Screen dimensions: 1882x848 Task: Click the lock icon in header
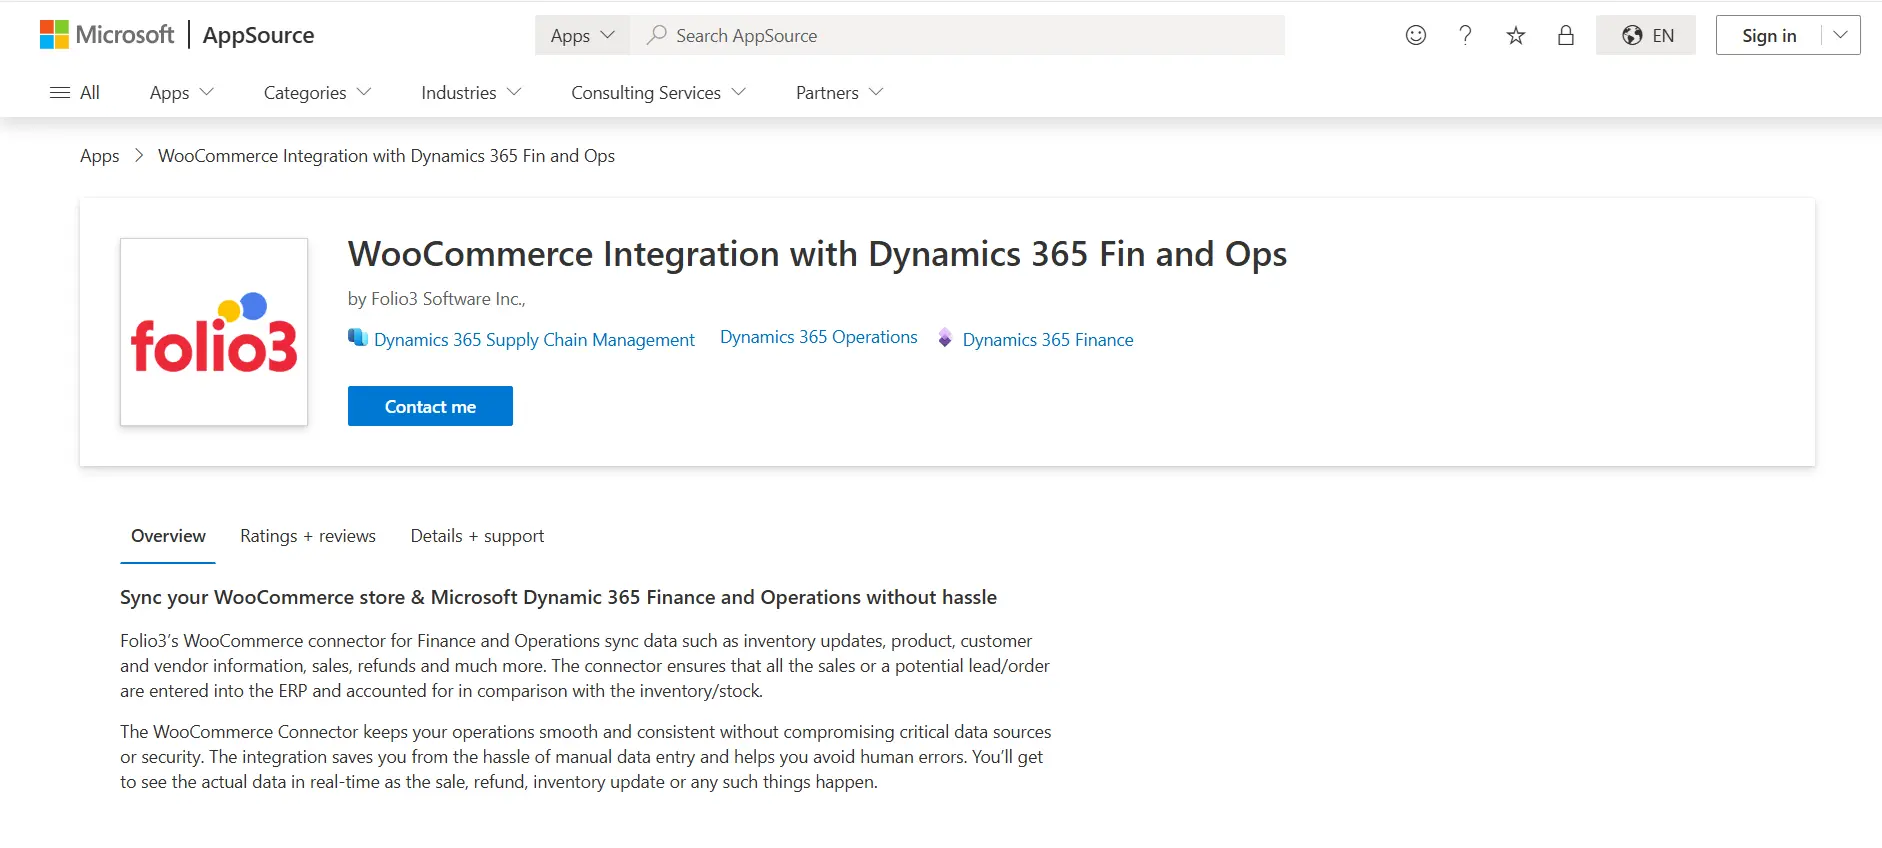pos(1565,36)
